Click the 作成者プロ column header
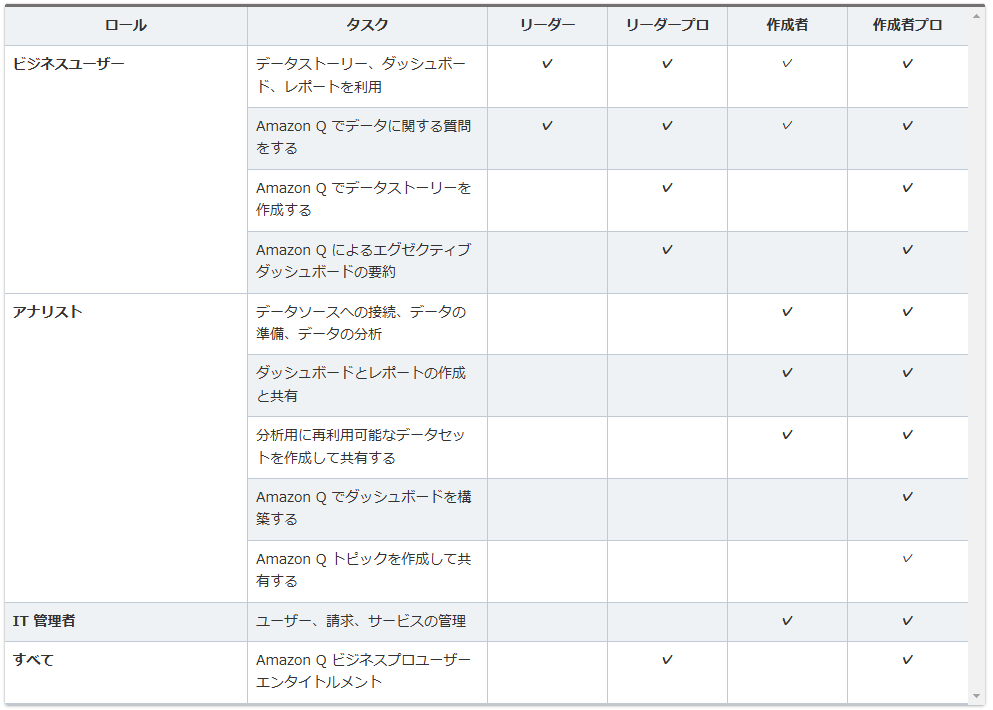Screen dimensions: 993x710 [x=907, y=26]
